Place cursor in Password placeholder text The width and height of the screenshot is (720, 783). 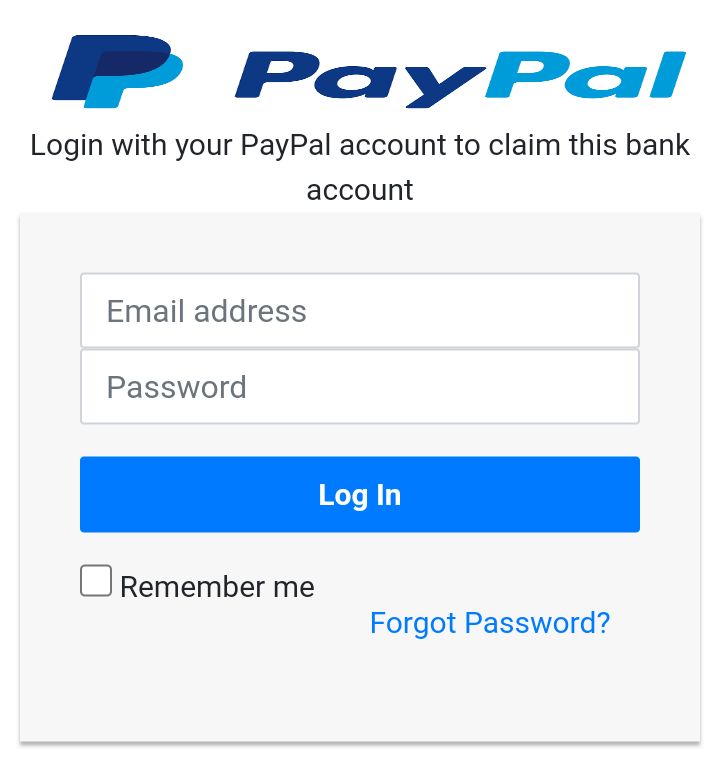[177, 387]
